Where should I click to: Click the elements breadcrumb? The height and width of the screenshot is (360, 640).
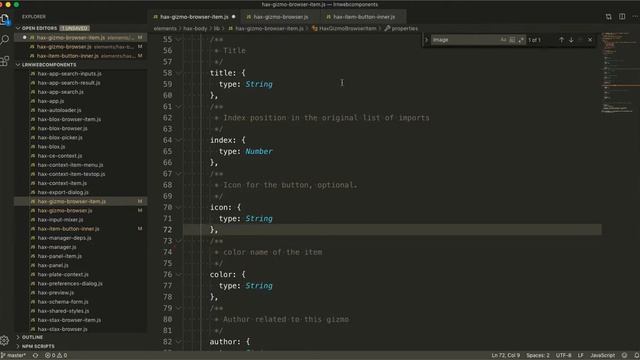click(165, 29)
